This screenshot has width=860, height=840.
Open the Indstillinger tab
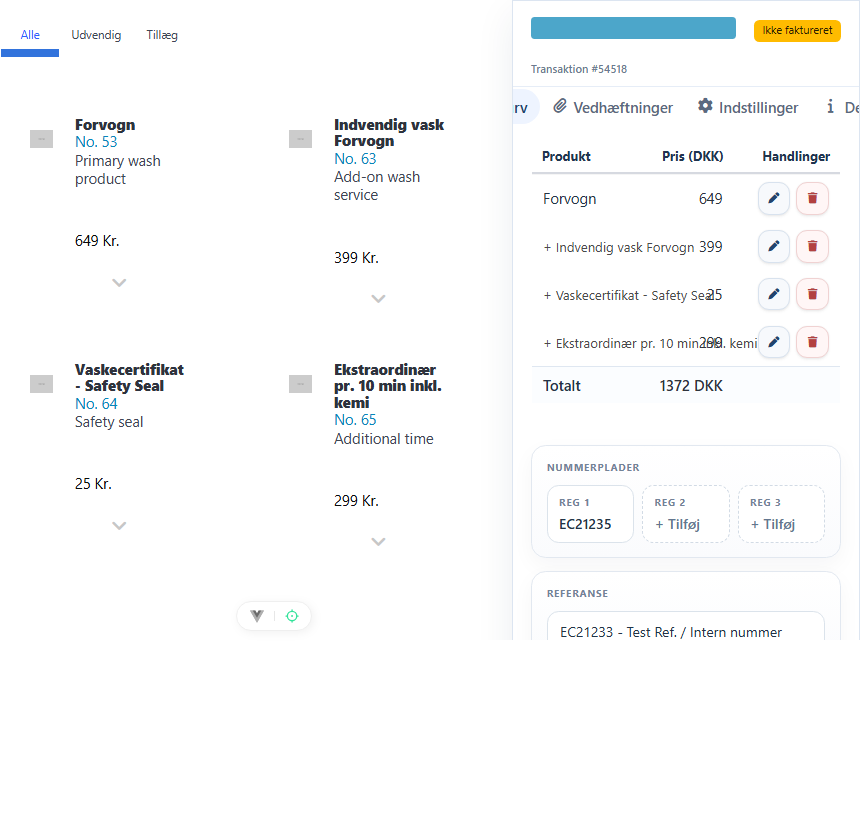tap(748, 107)
